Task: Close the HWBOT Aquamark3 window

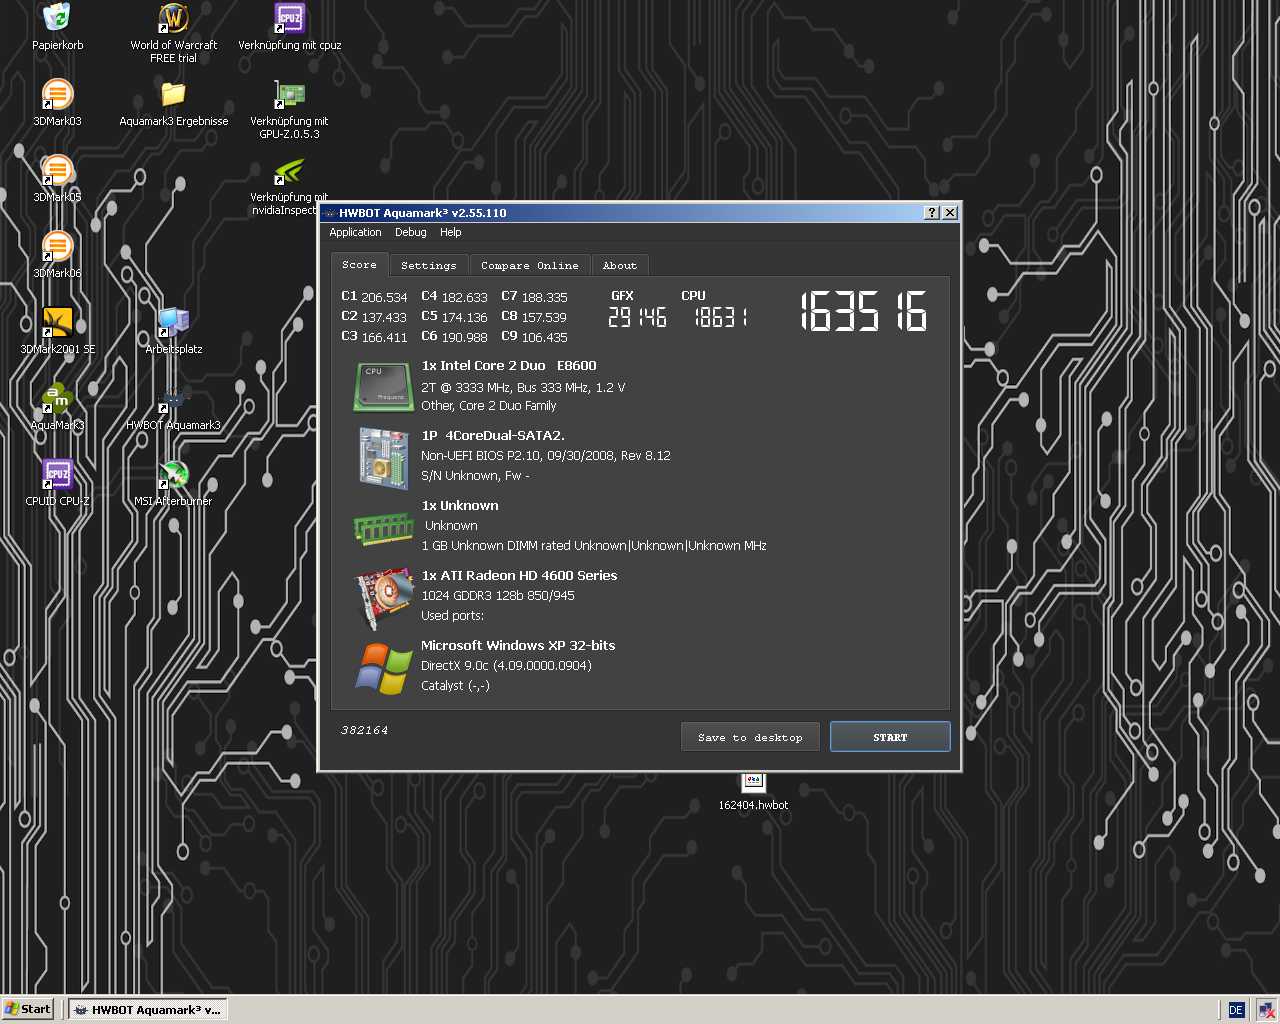Action: click(950, 212)
